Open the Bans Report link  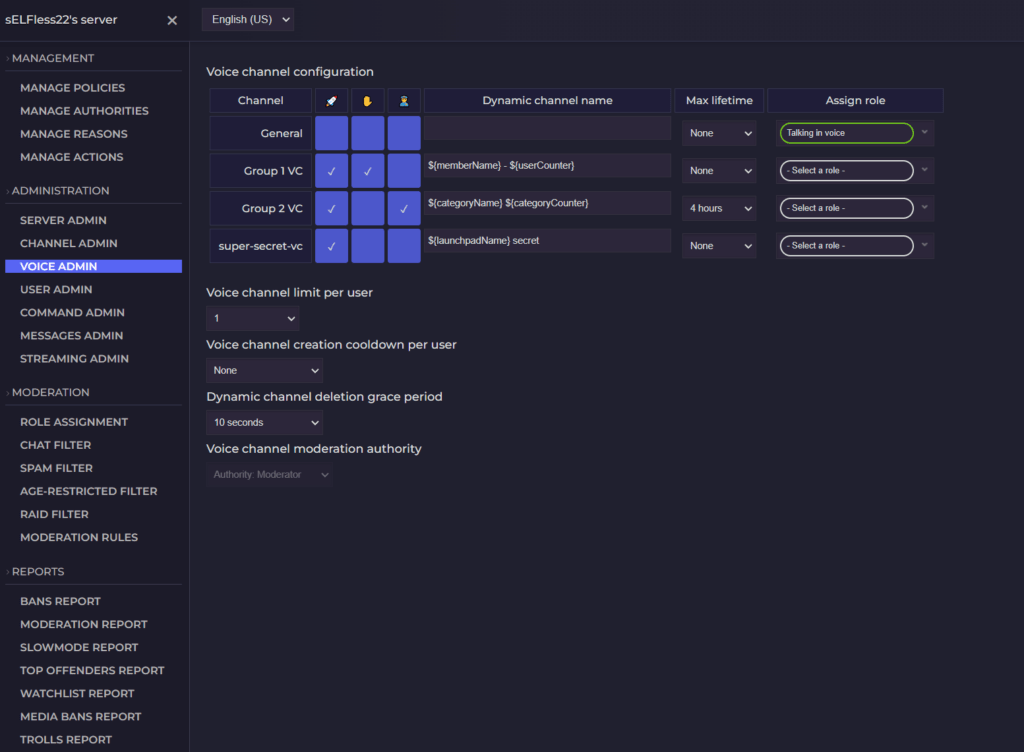(60, 601)
